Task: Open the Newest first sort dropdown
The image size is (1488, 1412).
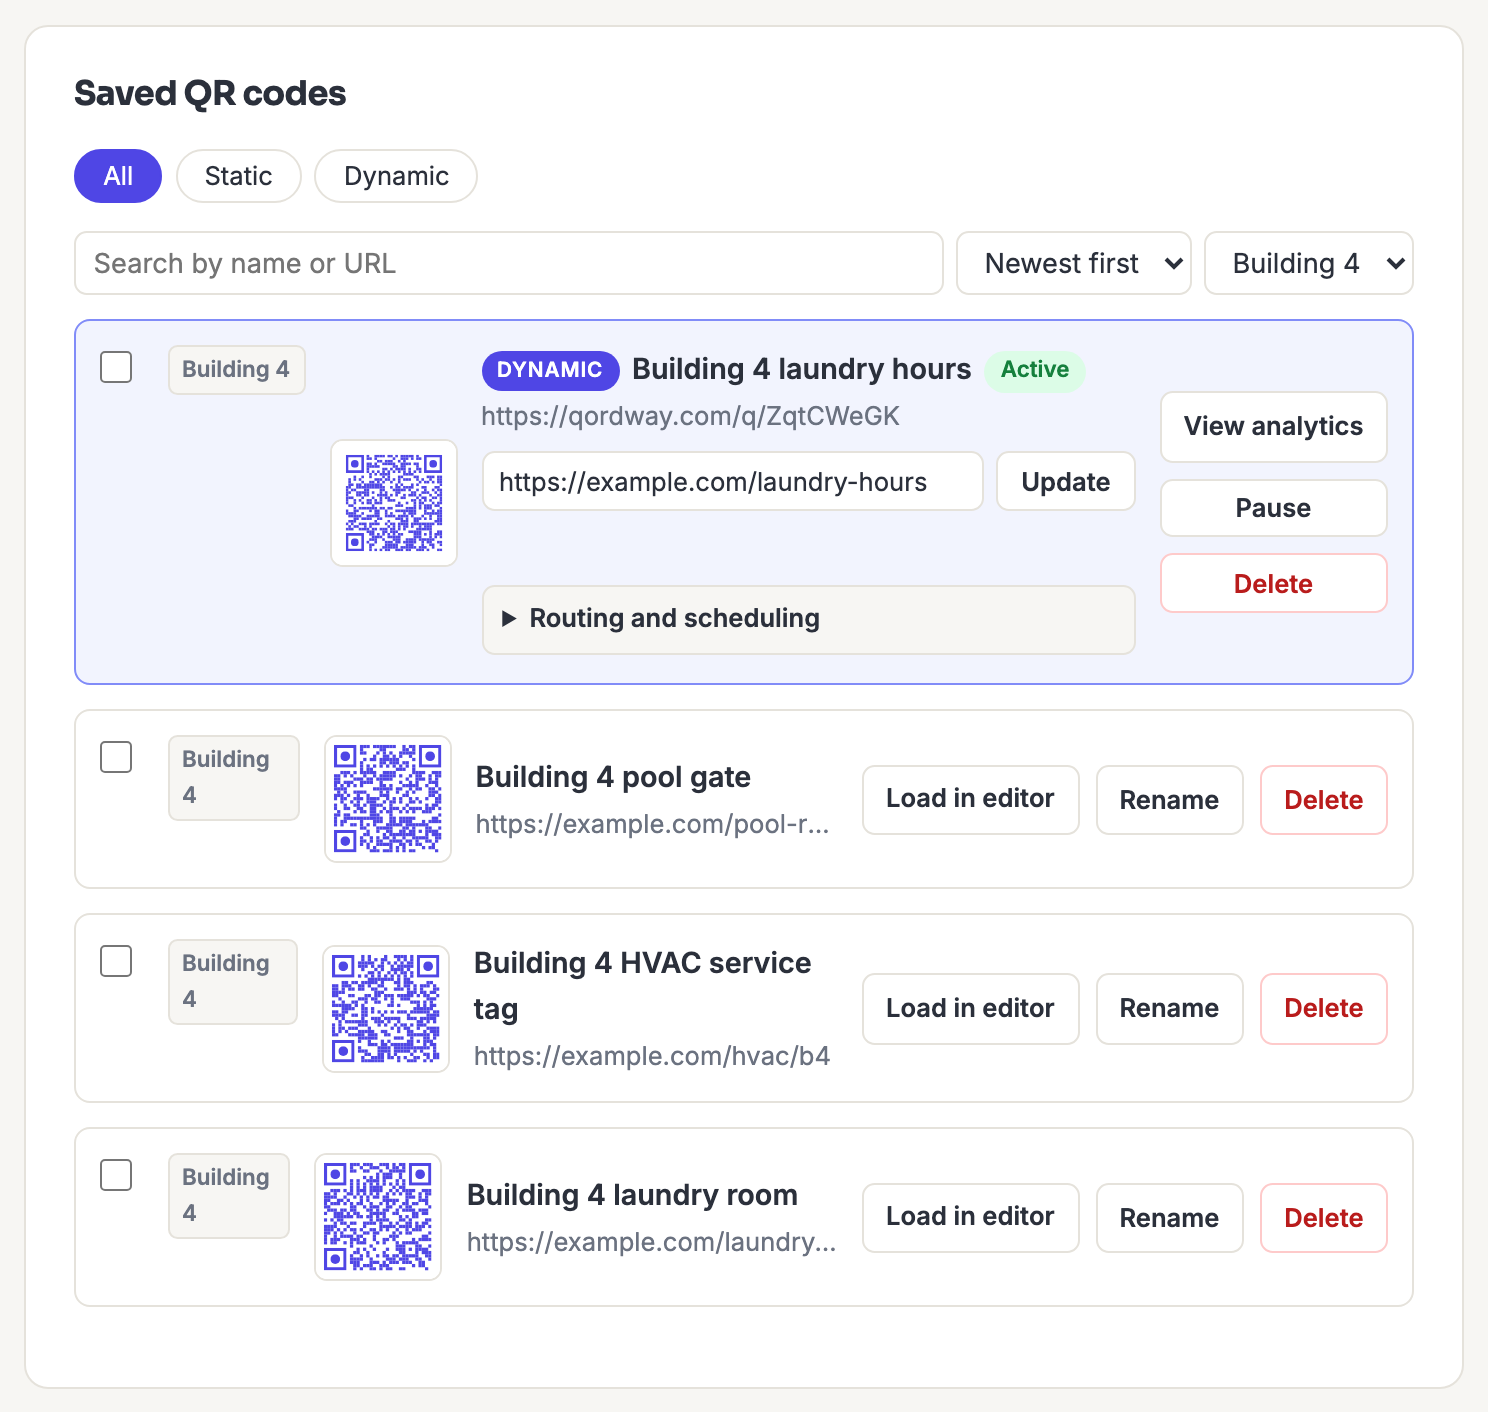Action: 1074,263
